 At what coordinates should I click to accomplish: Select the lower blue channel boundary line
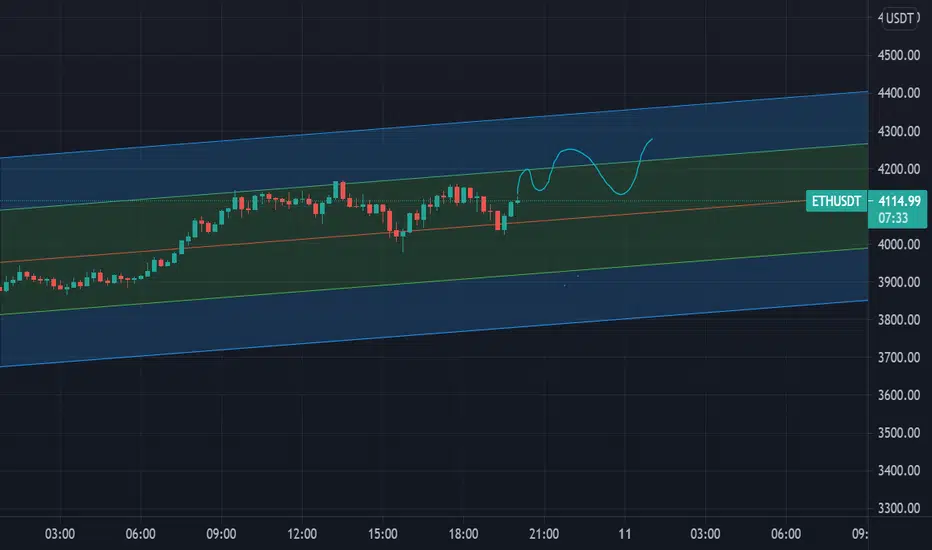point(434,334)
